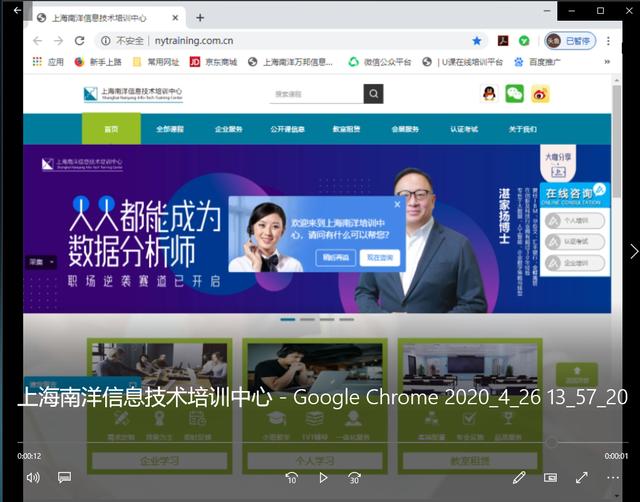Screen dimensions: 640x502
Task: Click the nytraining.com.cn address field
Action: click(194, 40)
